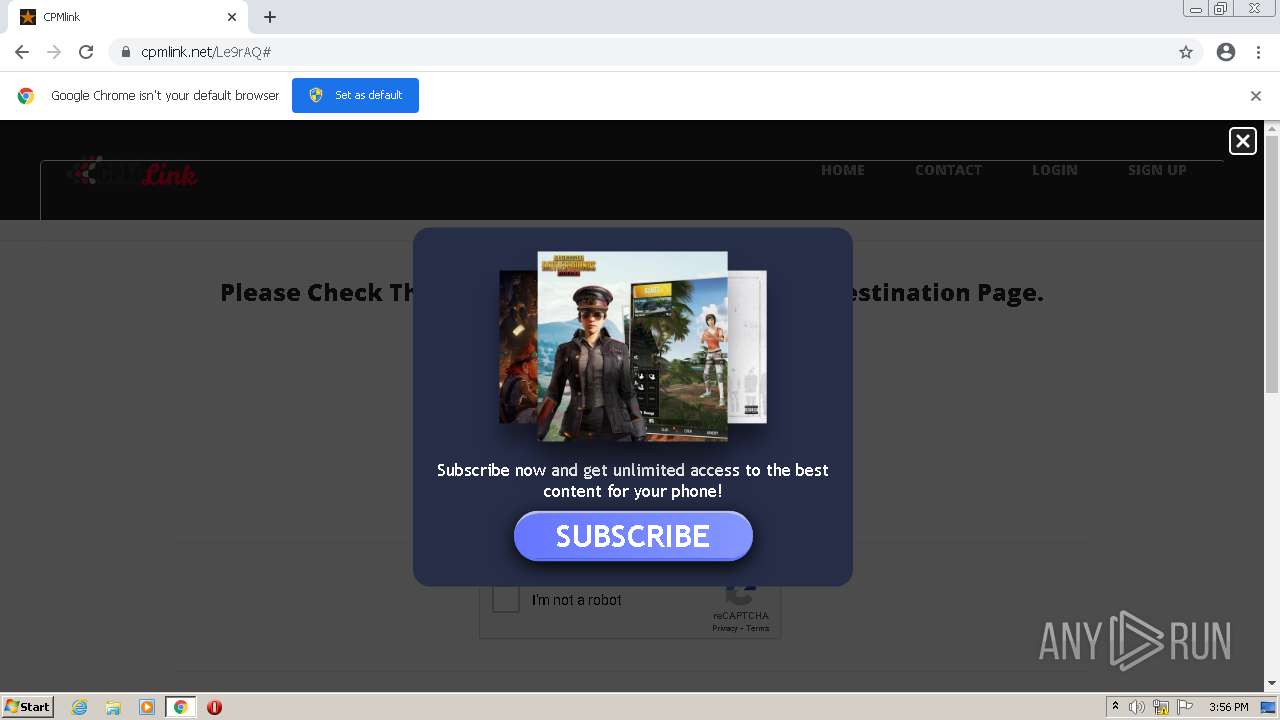
Task: Check the I'm not a robot checkbox
Action: coord(506,600)
